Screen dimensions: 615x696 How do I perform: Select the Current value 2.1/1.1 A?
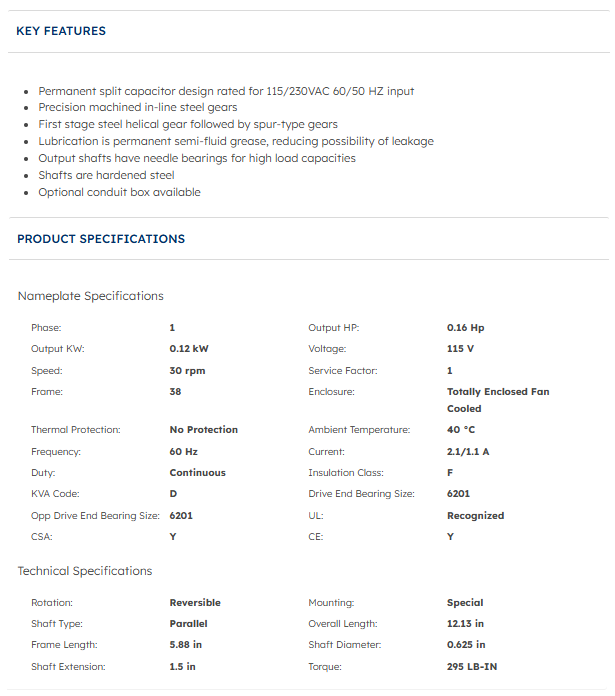(468, 452)
